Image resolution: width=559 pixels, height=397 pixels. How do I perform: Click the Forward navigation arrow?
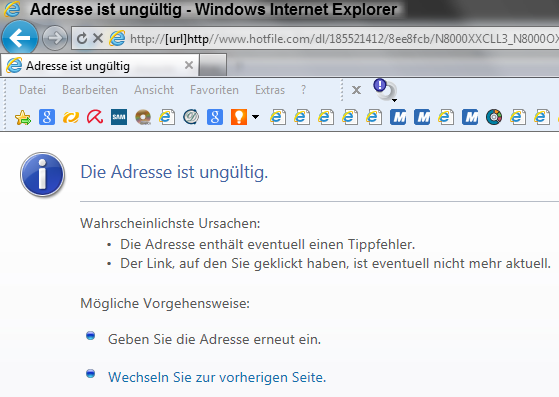tap(55, 38)
